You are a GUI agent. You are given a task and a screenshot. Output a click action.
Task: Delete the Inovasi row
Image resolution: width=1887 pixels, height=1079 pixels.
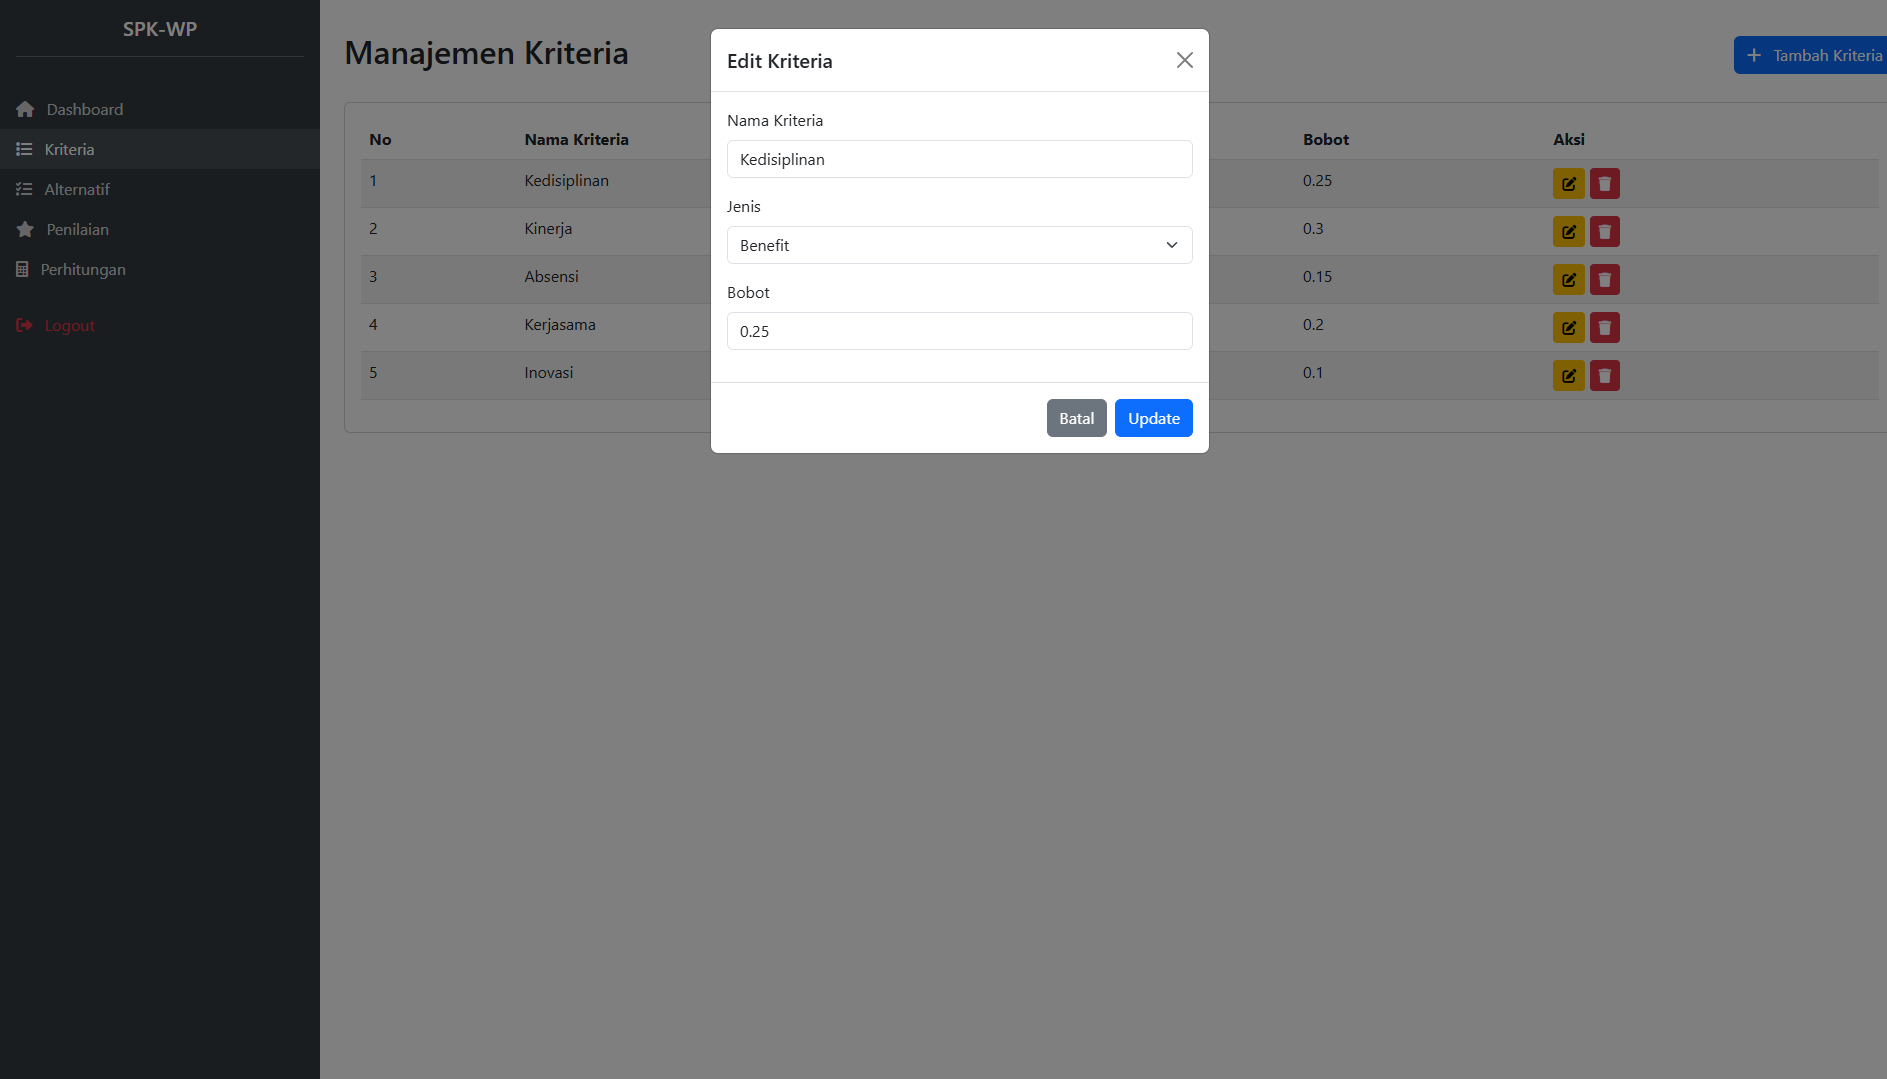[x=1604, y=376]
